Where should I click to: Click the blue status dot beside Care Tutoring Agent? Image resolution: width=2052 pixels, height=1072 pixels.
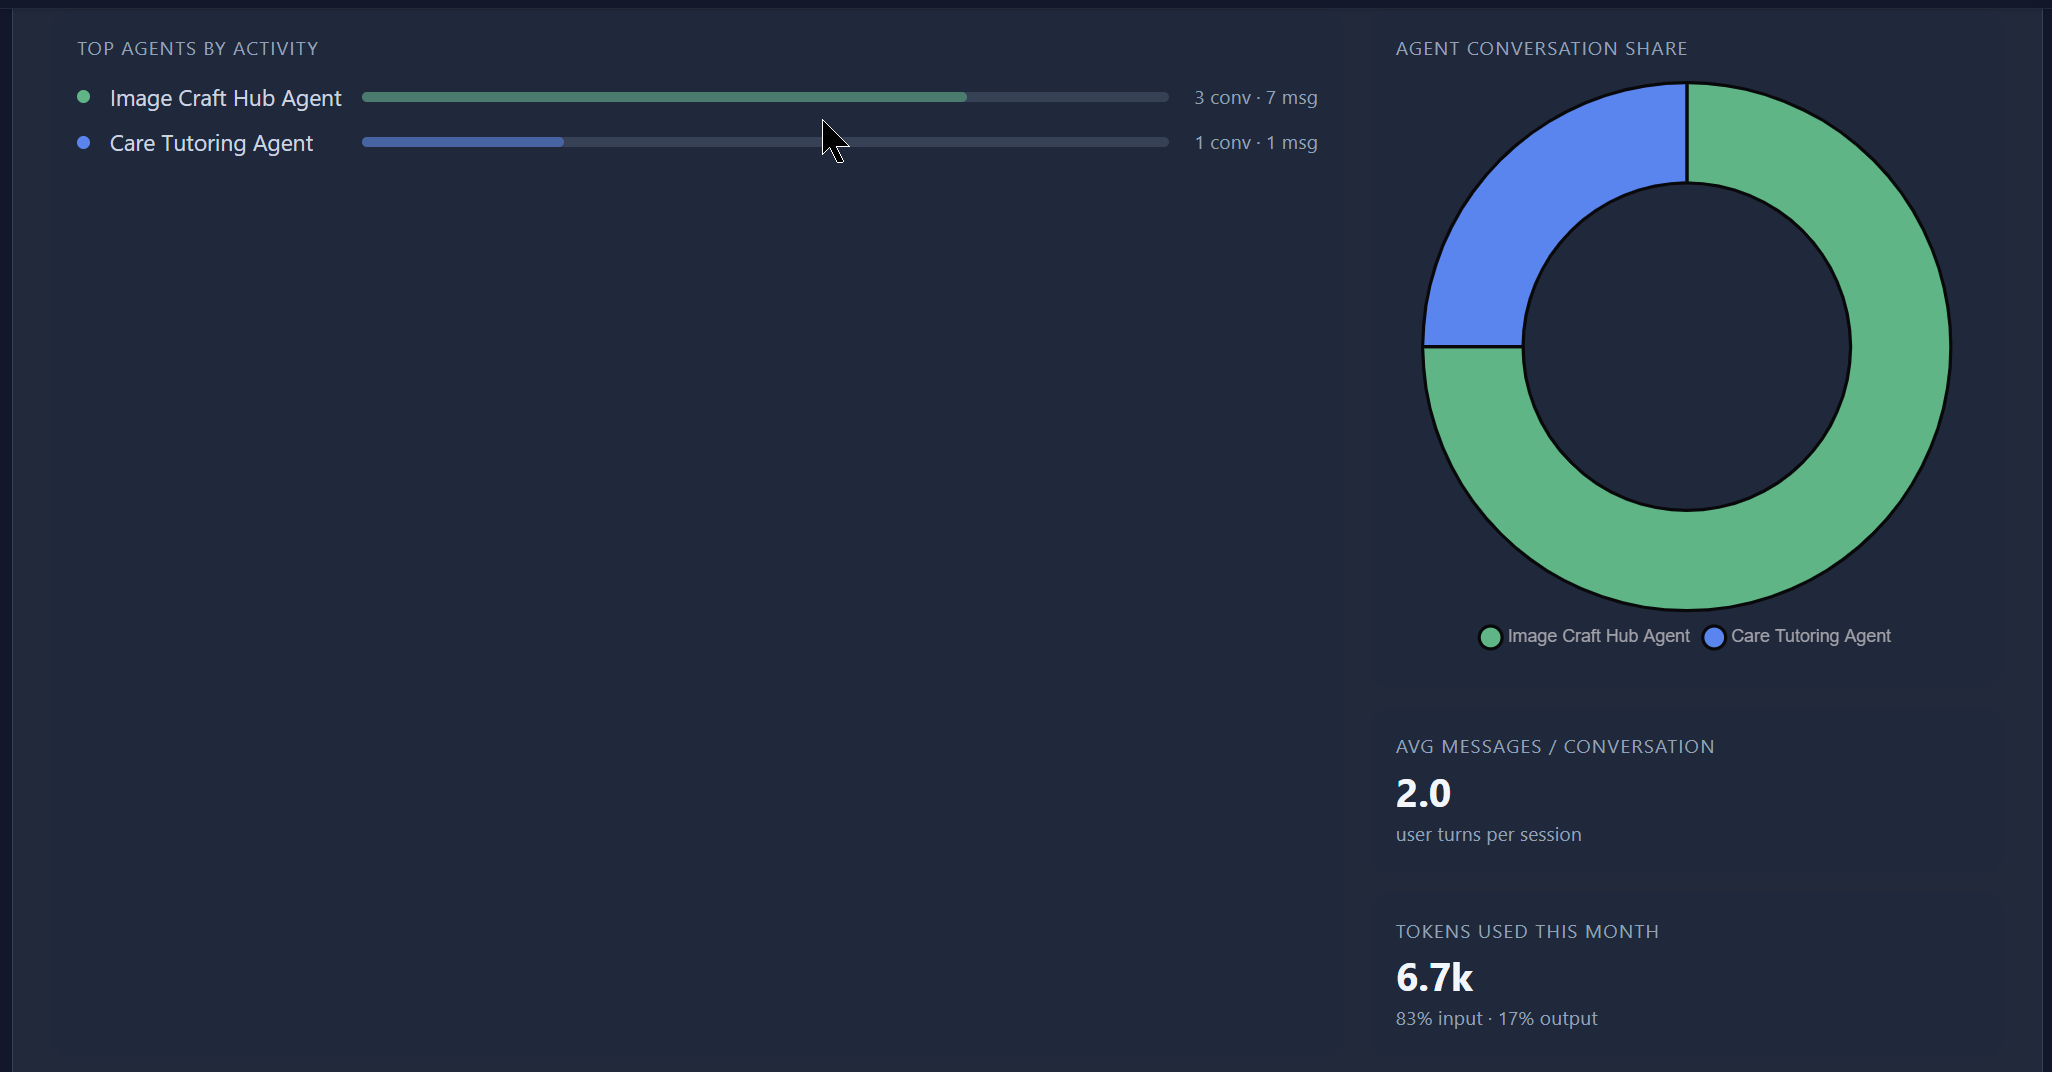[x=84, y=143]
